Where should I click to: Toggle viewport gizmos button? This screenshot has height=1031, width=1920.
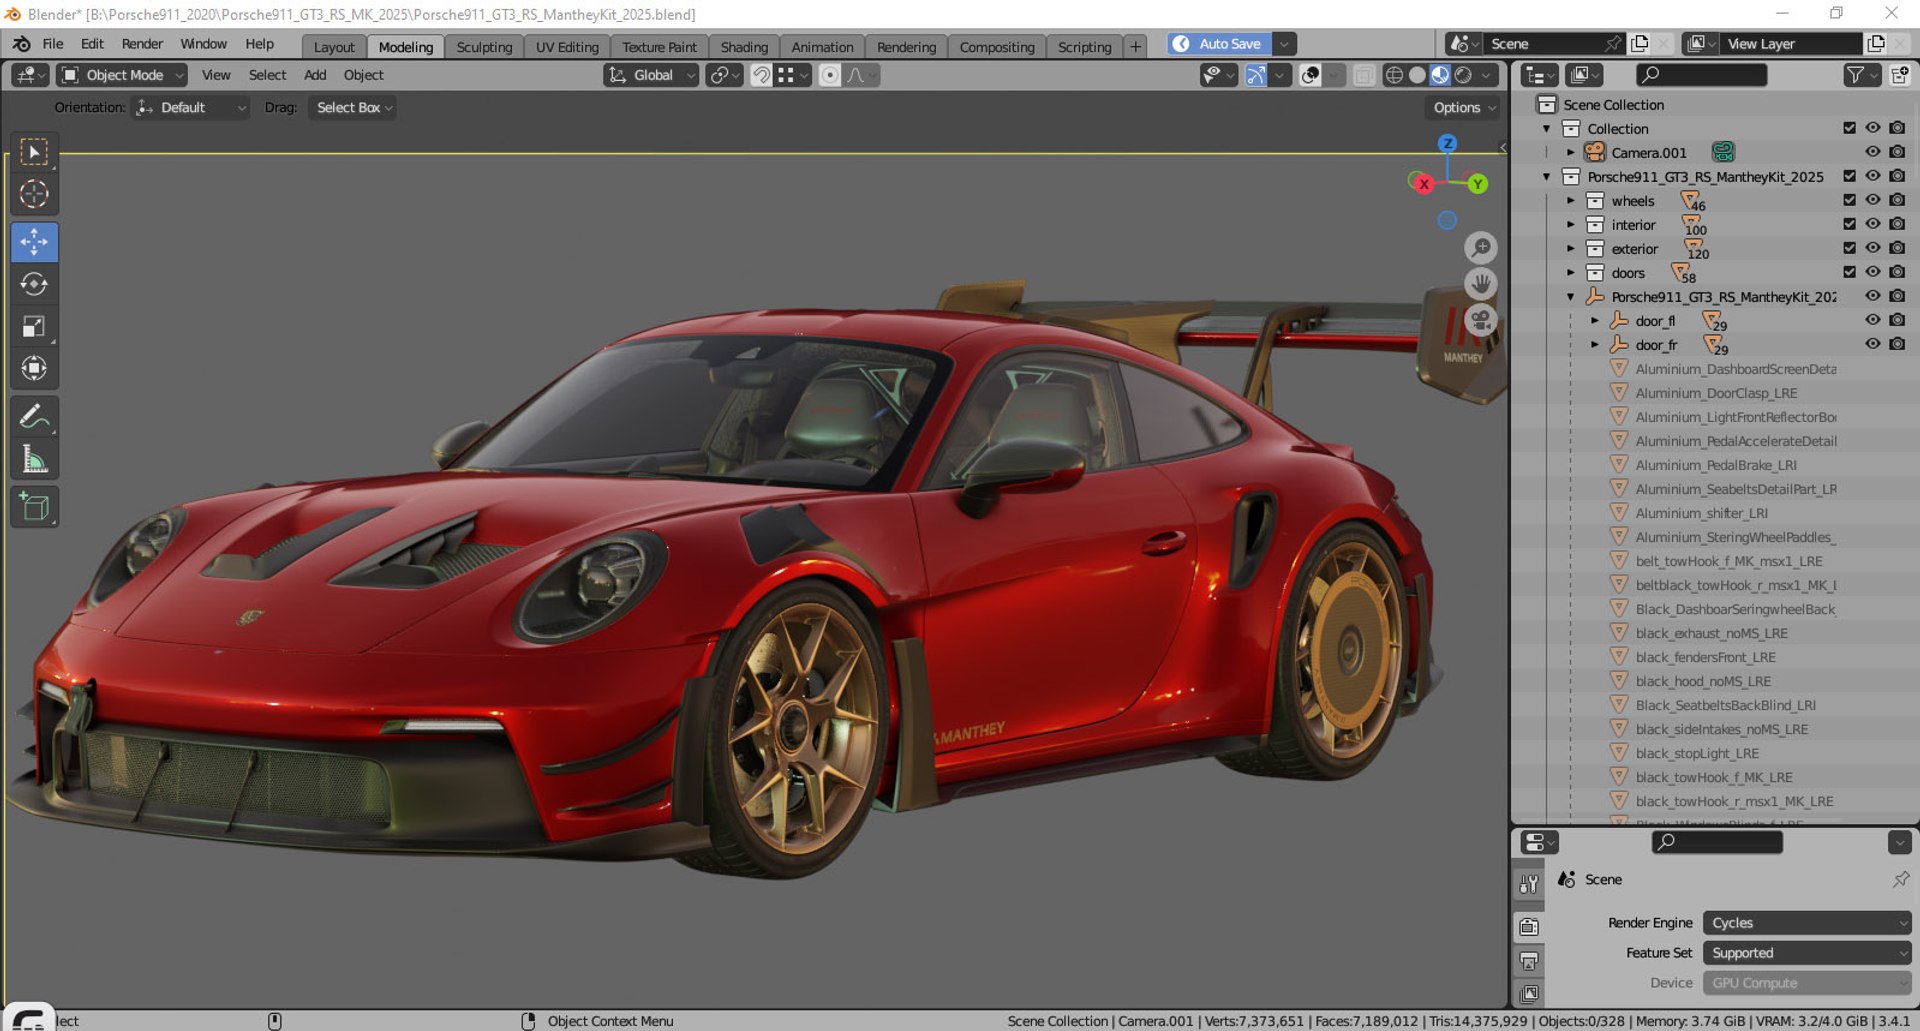tap(1256, 75)
